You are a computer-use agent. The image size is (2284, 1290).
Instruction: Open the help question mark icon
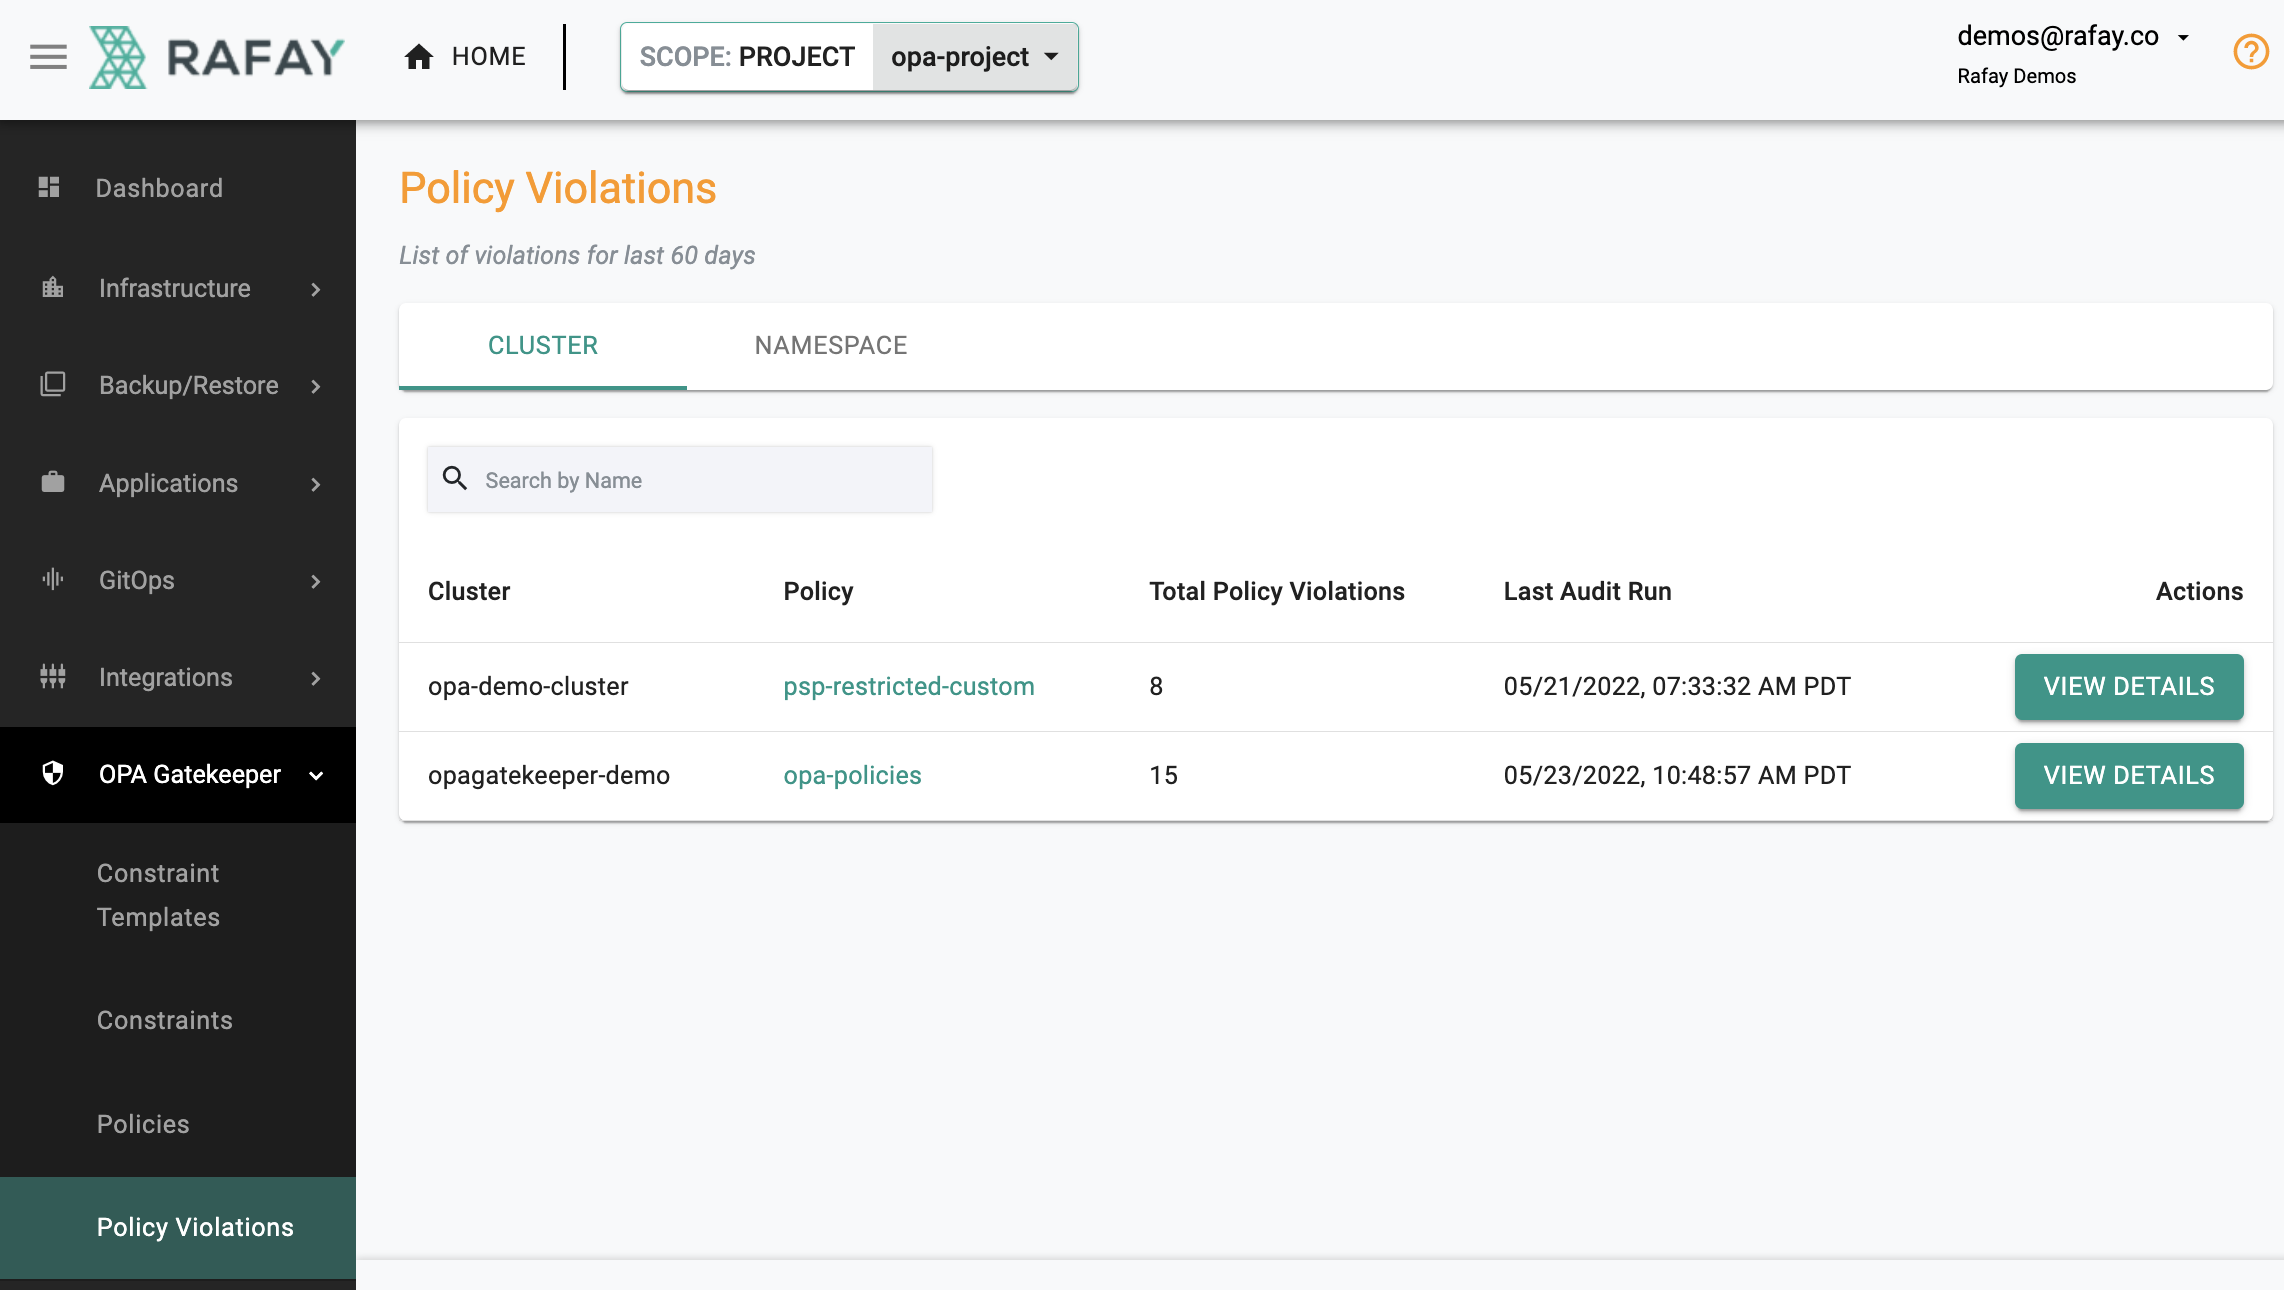point(2250,52)
